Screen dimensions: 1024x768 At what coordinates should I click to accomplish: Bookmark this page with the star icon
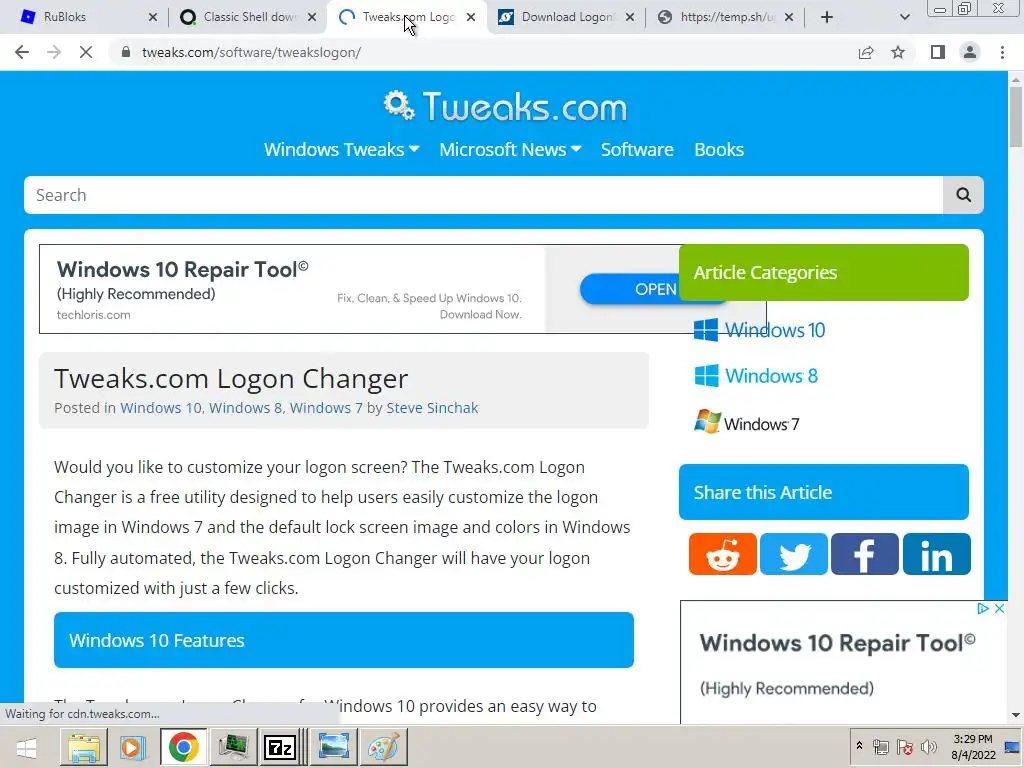(x=899, y=52)
